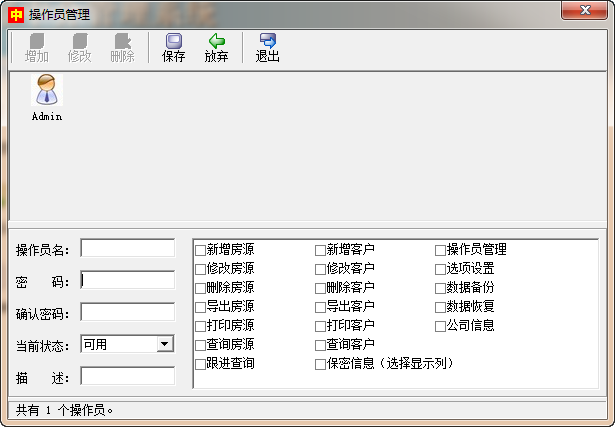
Task: Click the 共有 1 个操作员 status text
Action: pyautogui.click(x=65, y=410)
